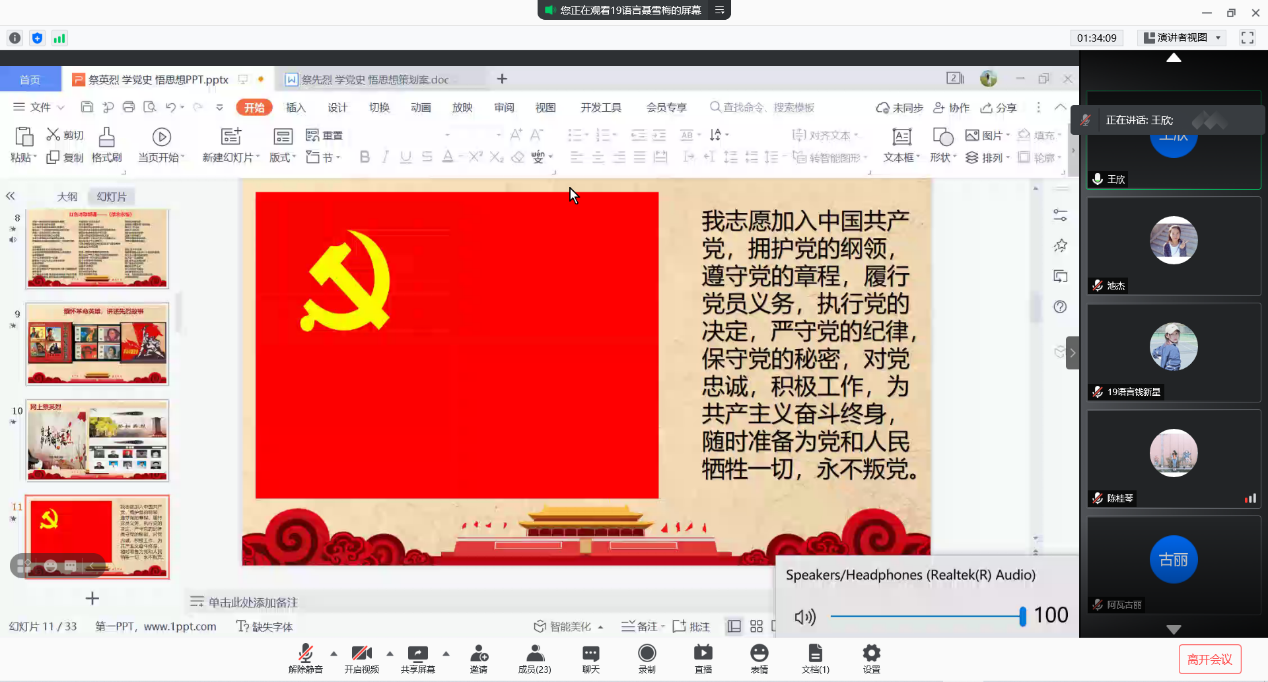1268x682 pixels.
Task: Open meeting 设置 settings gear
Action: (x=871, y=653)
